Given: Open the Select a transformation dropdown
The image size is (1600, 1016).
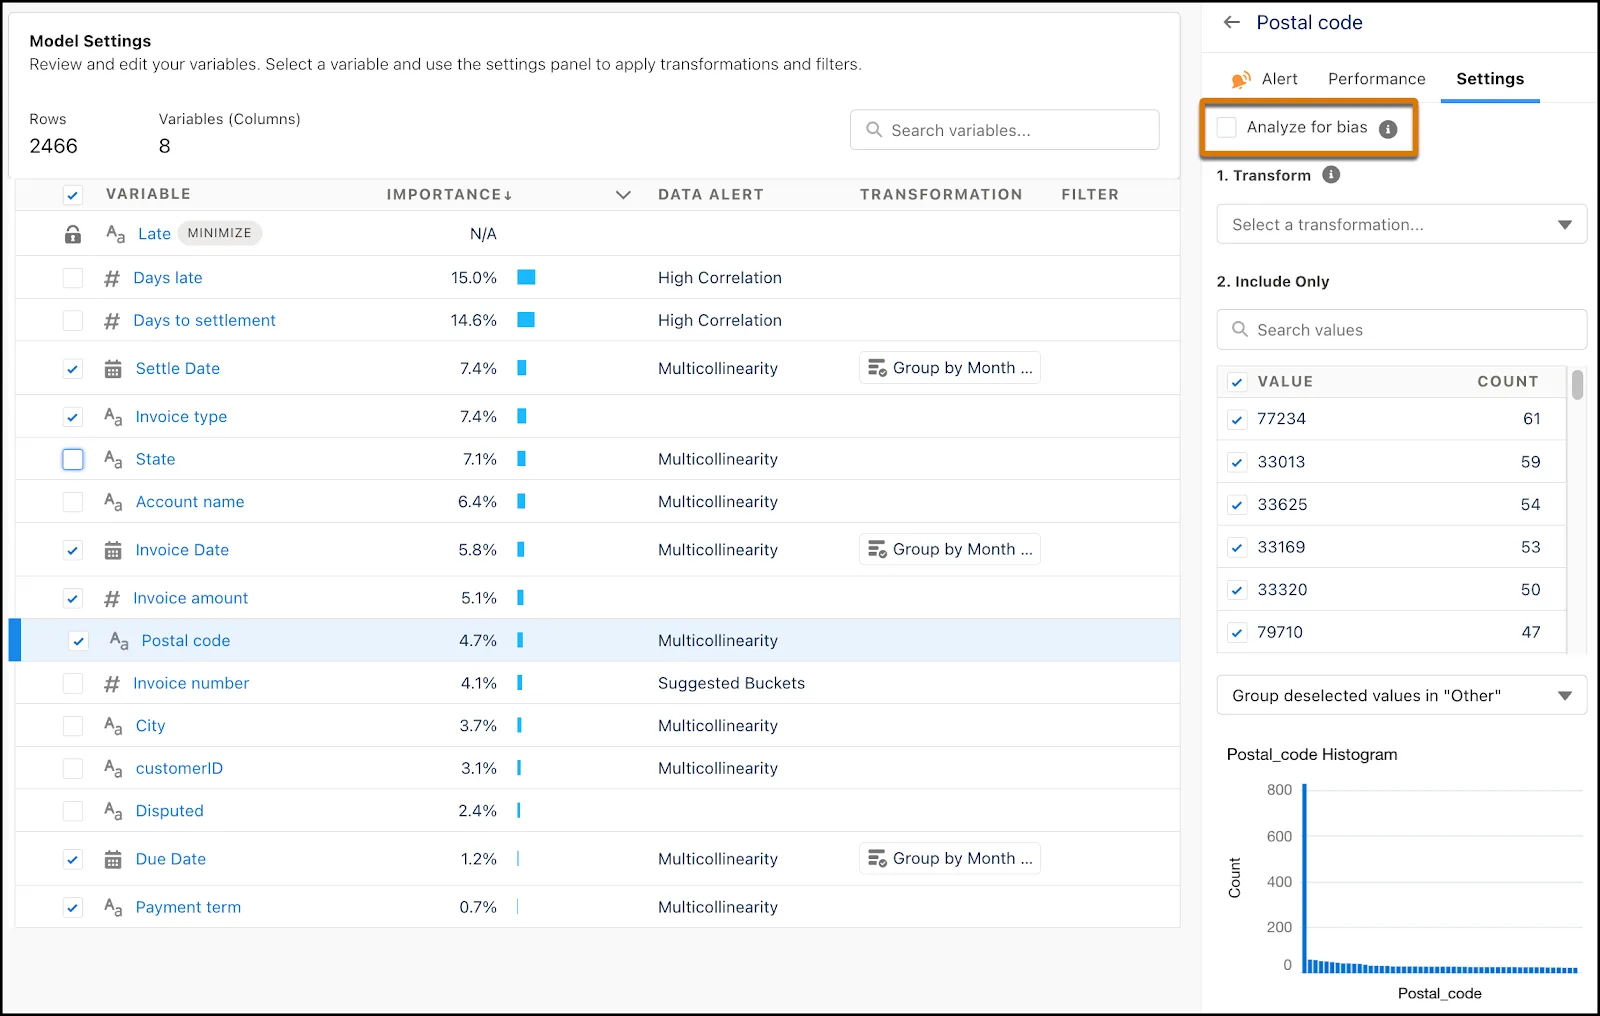Looking at the screenshot, I should [x=1401, y=224].
